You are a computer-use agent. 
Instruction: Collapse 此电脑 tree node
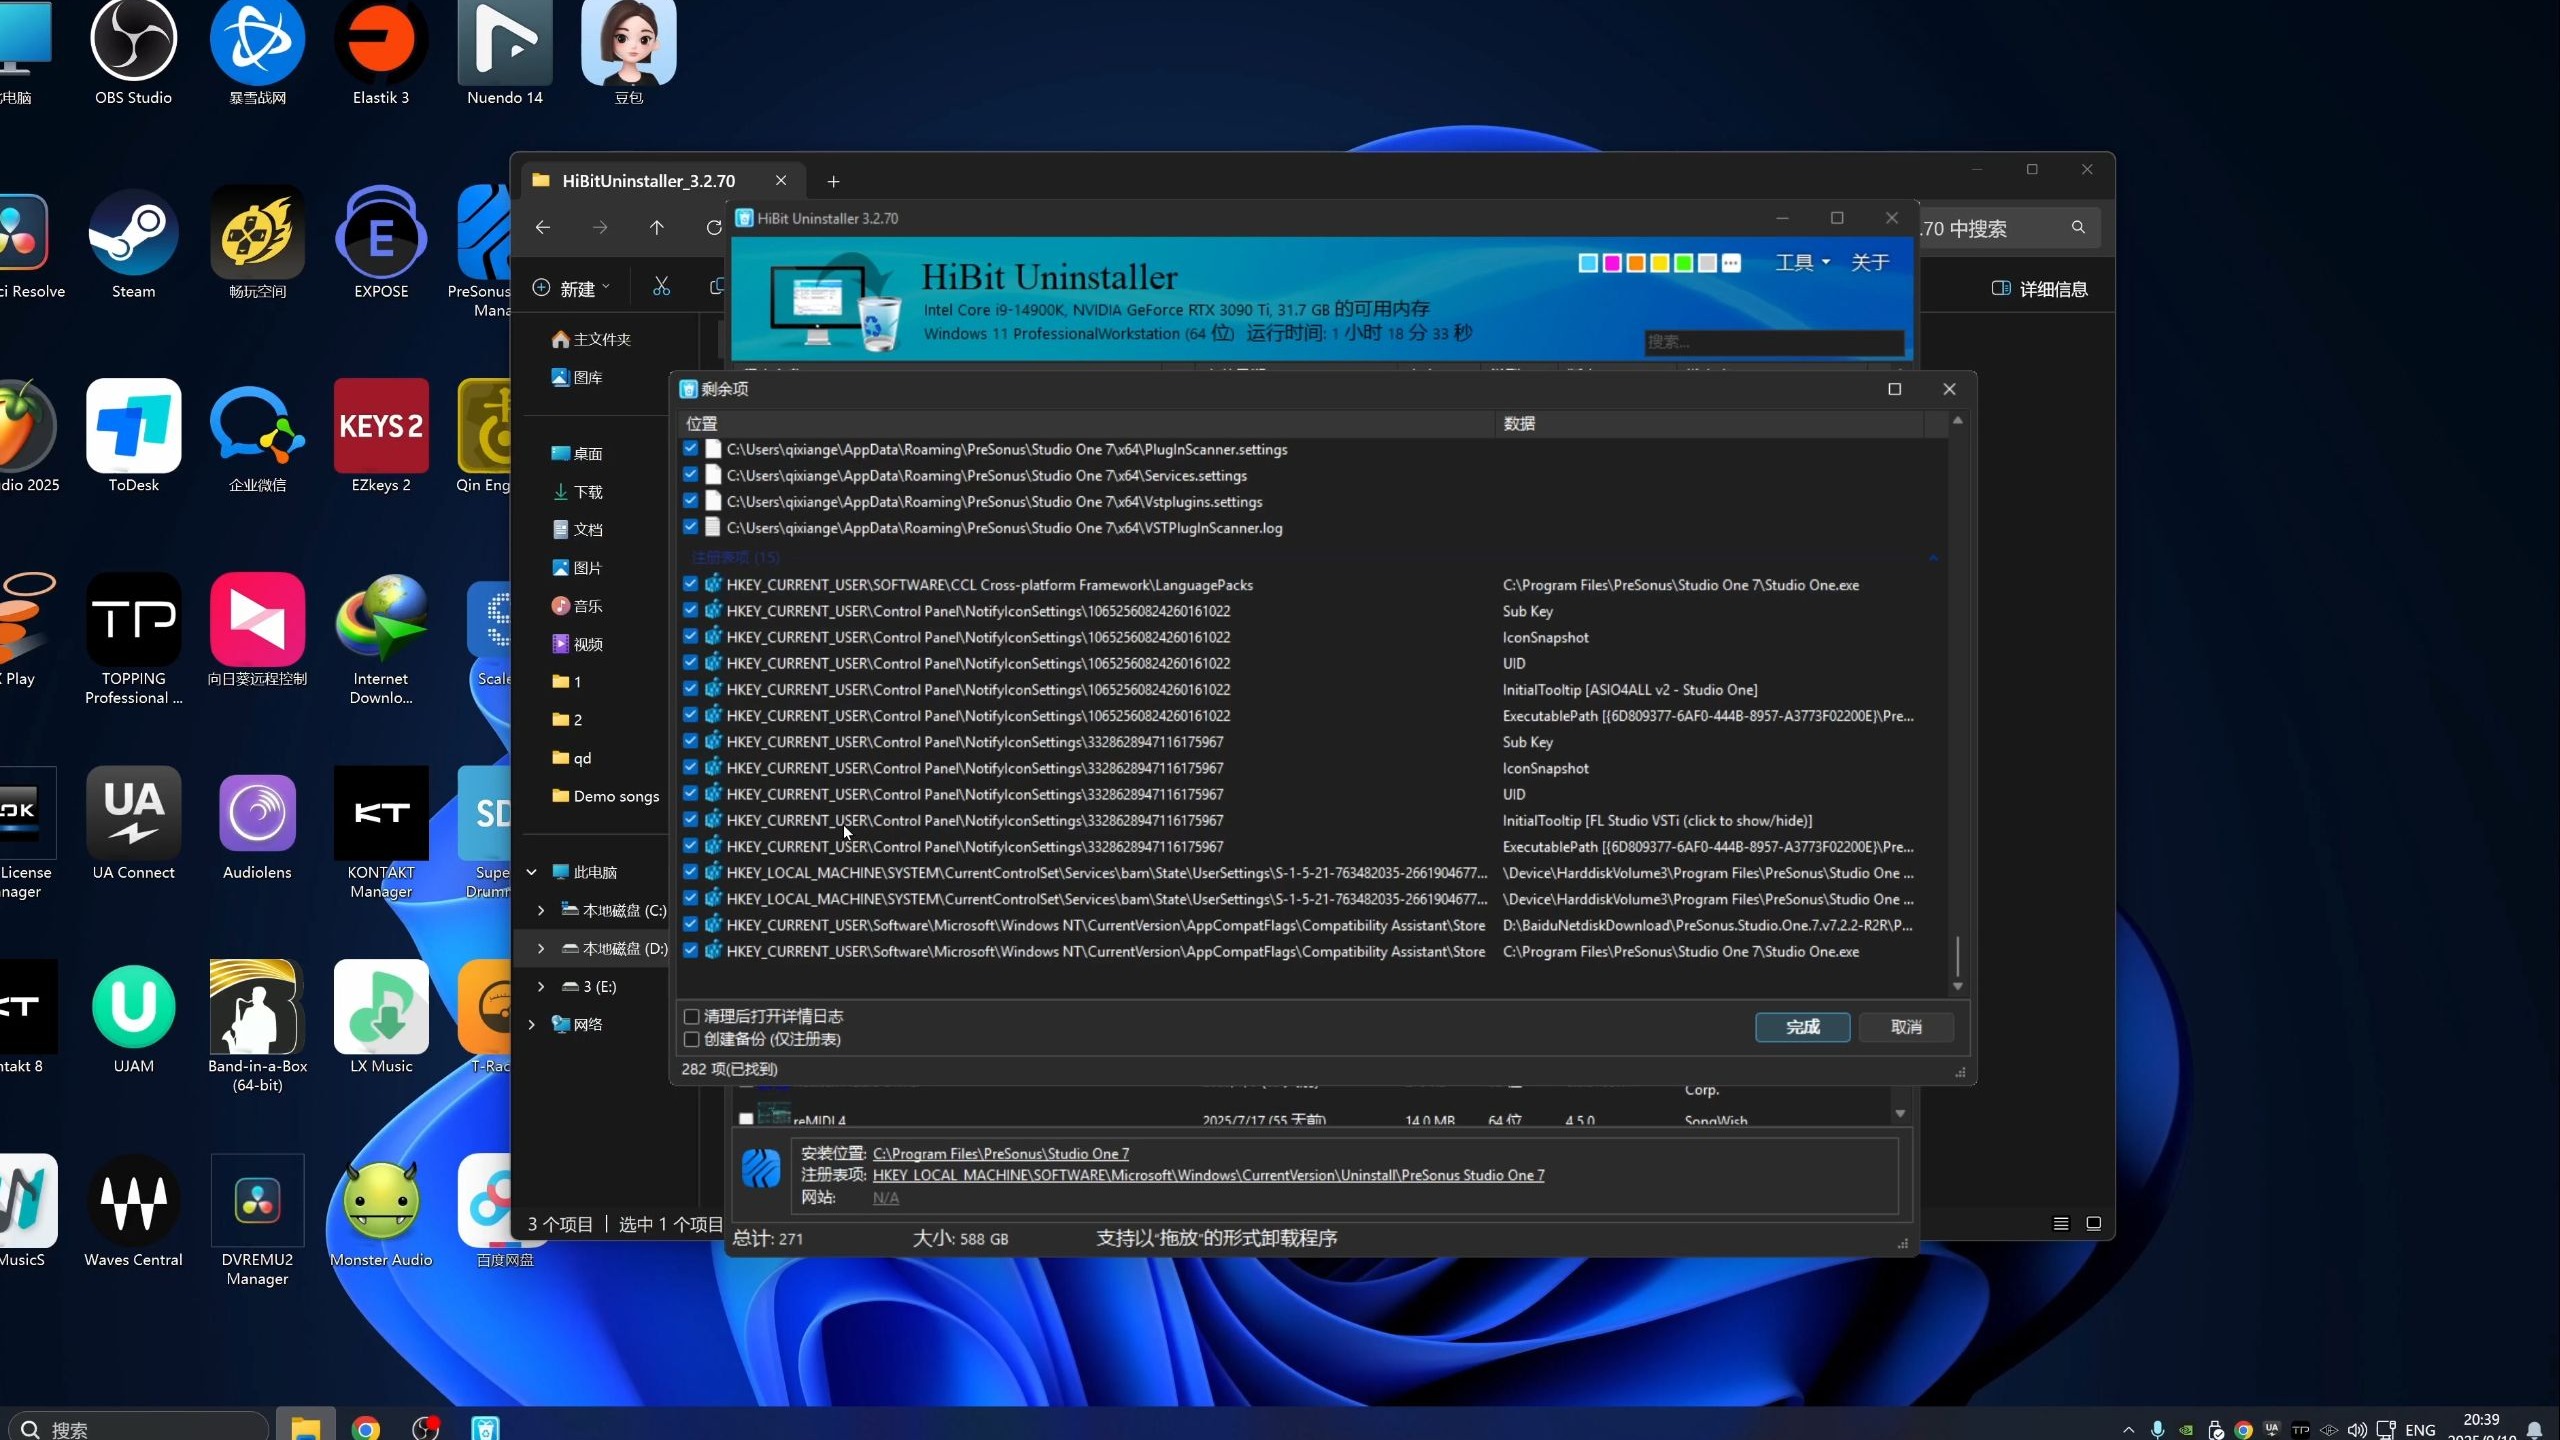(532, 872)
